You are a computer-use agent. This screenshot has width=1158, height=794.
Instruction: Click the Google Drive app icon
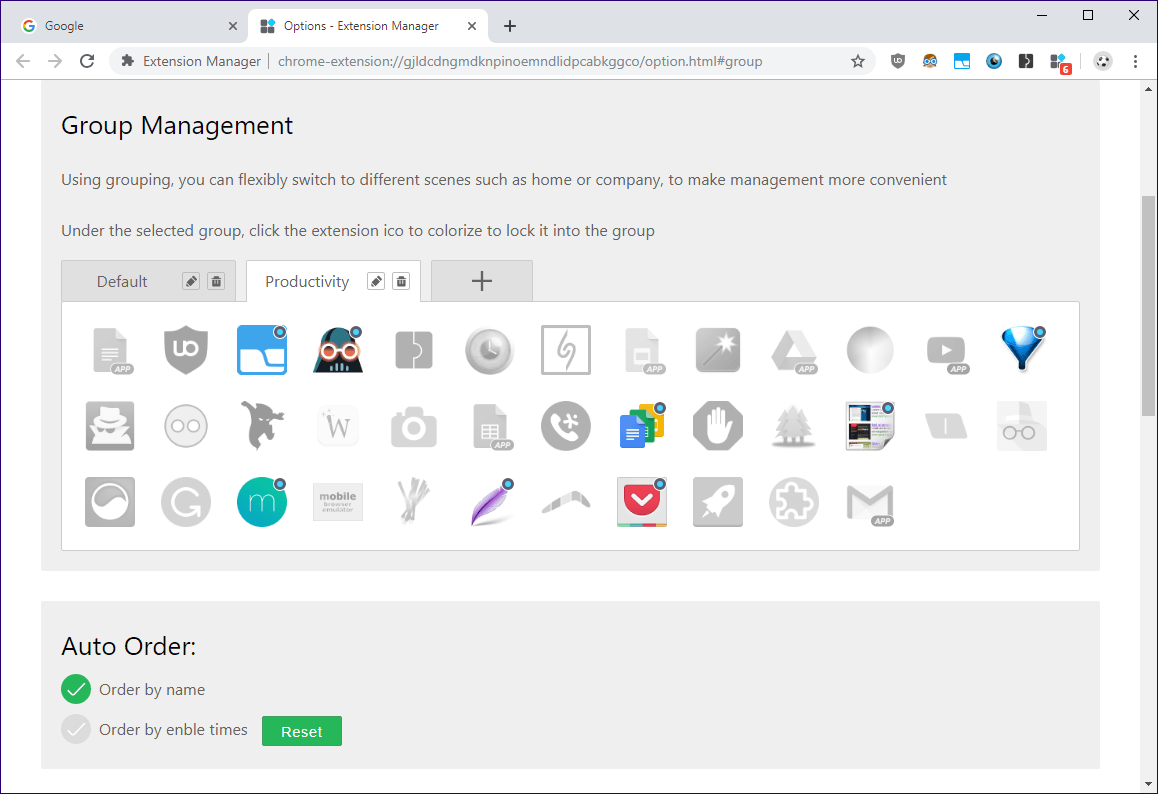click(x=794, y=350)
